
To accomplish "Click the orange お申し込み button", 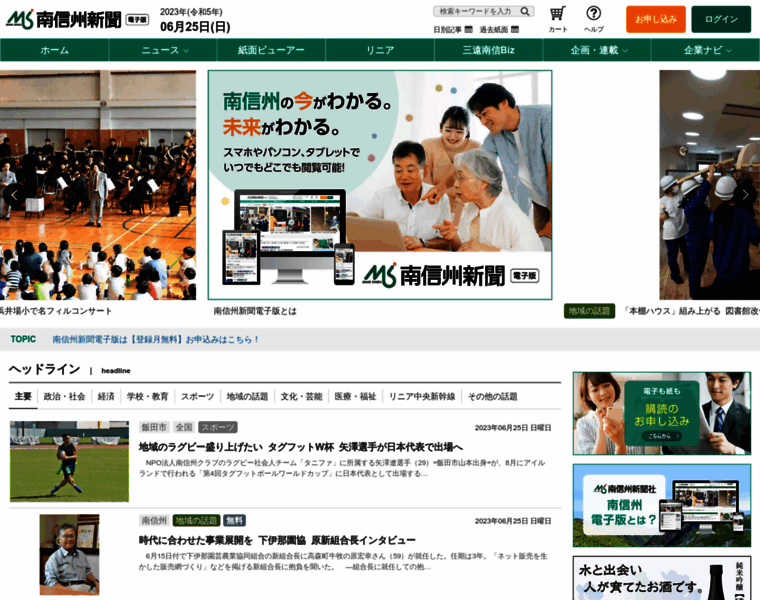I will click(656, 19).
